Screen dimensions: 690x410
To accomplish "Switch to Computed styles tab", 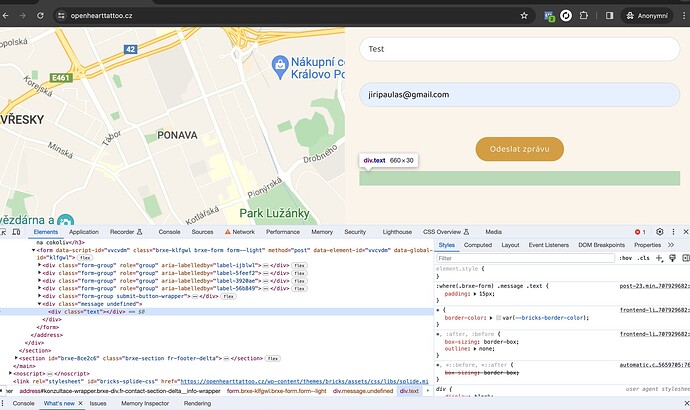I will pos(477,245).
